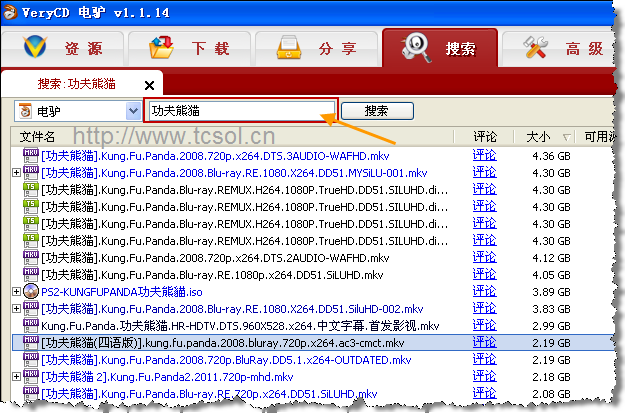Click the download folder arrows icon
This screenshot has width=625, height=413.
(x=161, y=47)
